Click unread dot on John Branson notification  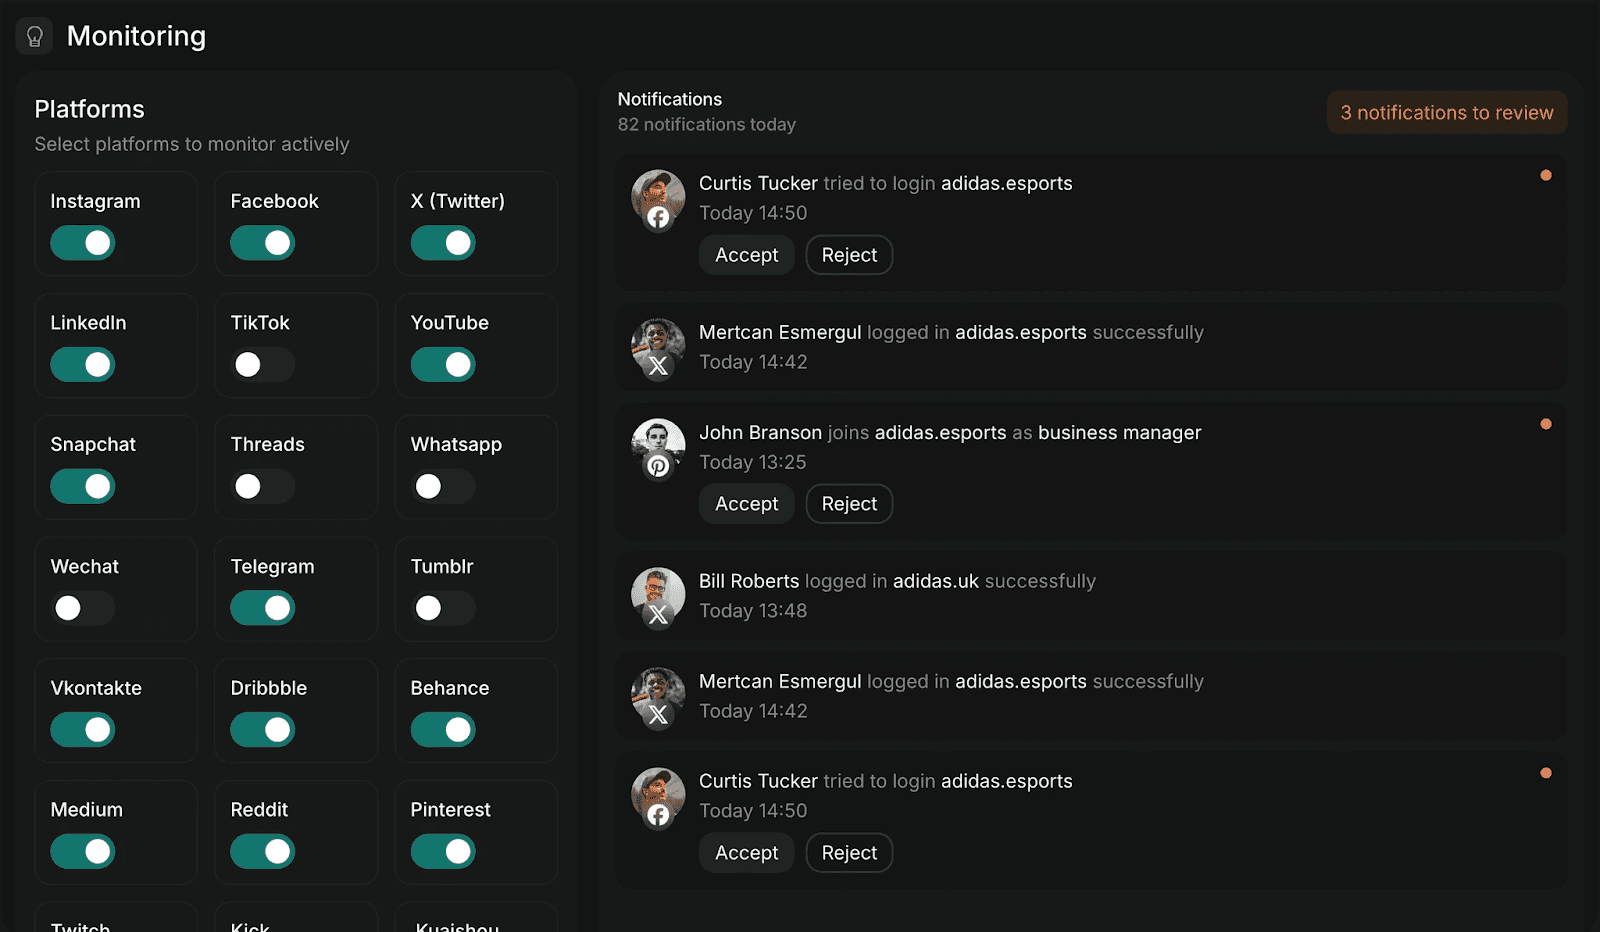coord(1546,424)
